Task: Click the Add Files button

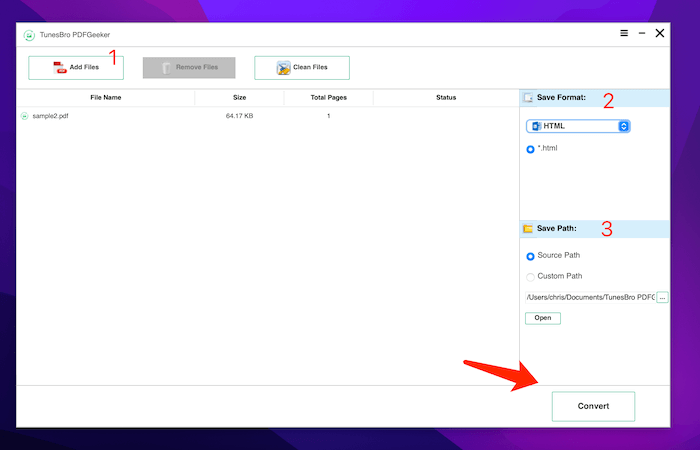Action: click(x=76, y=68)
